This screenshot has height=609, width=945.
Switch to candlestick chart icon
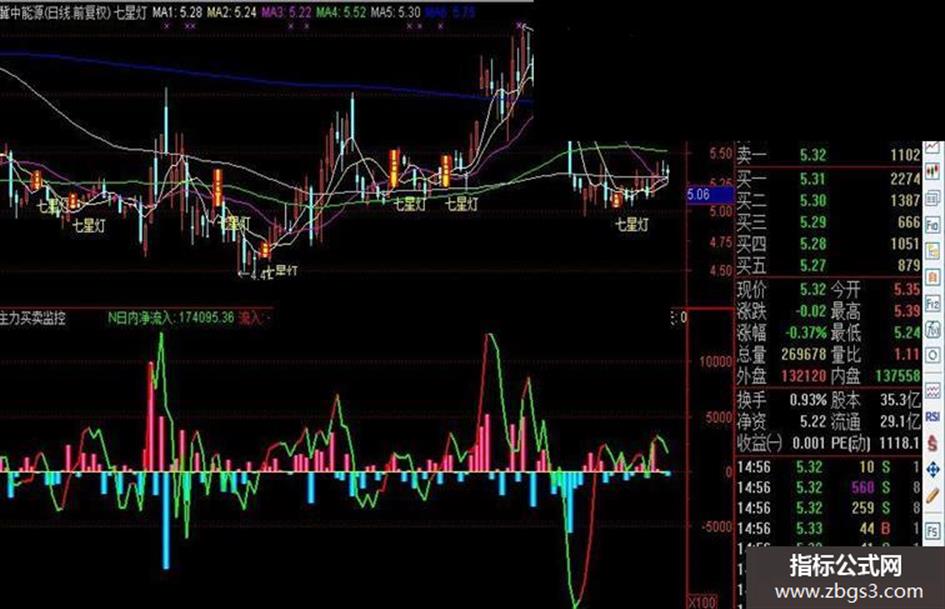pyautogui.click(x=932, y=172)
